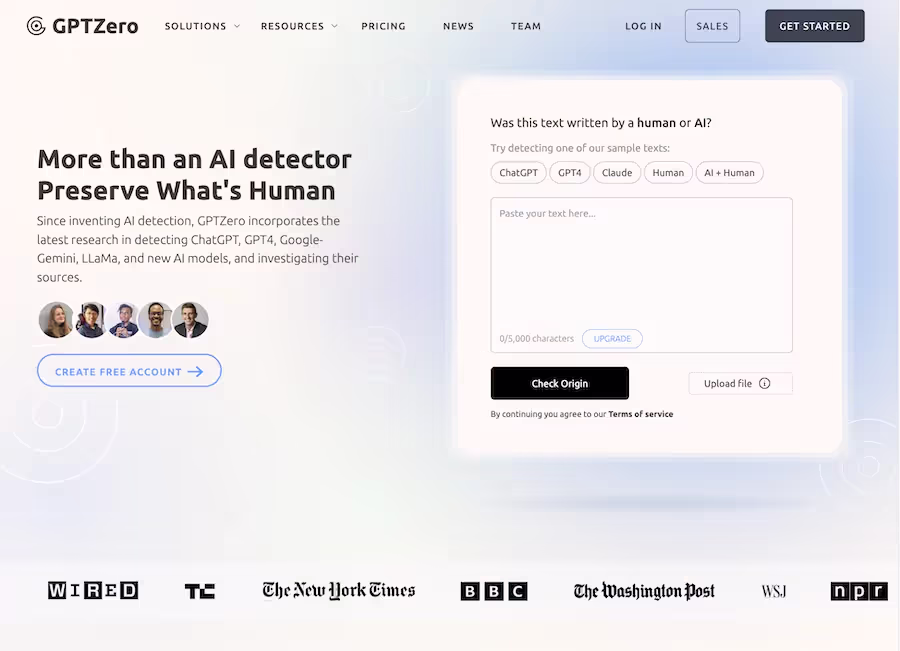Screen dimensions: 900x651
Task: Click the BBC logo
Action: [494, 591]
